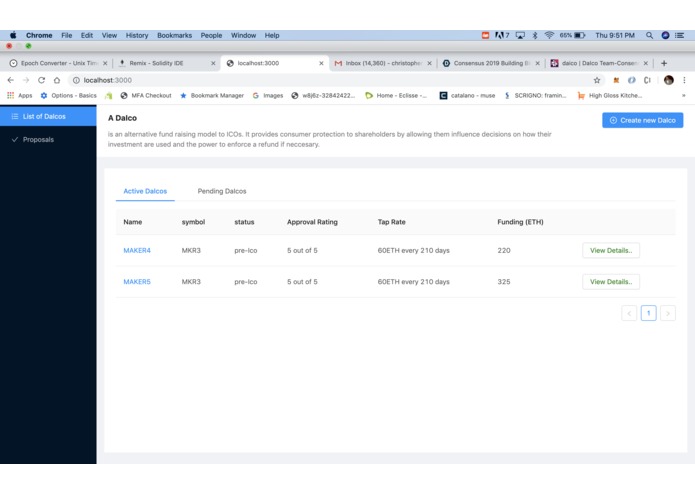Click the Apple menu icon
The height and width of the screenshot is (494, 695).
coord(13,35)
